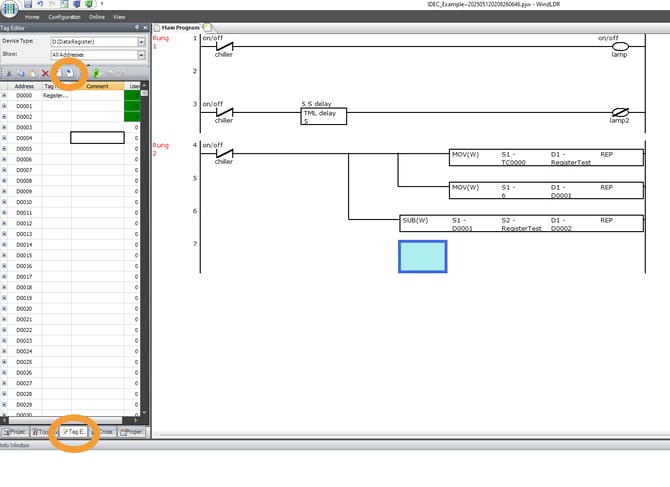Click the Save icon in quick access bar
Screen dimensions: 670x487
click(x=28, y=4)
